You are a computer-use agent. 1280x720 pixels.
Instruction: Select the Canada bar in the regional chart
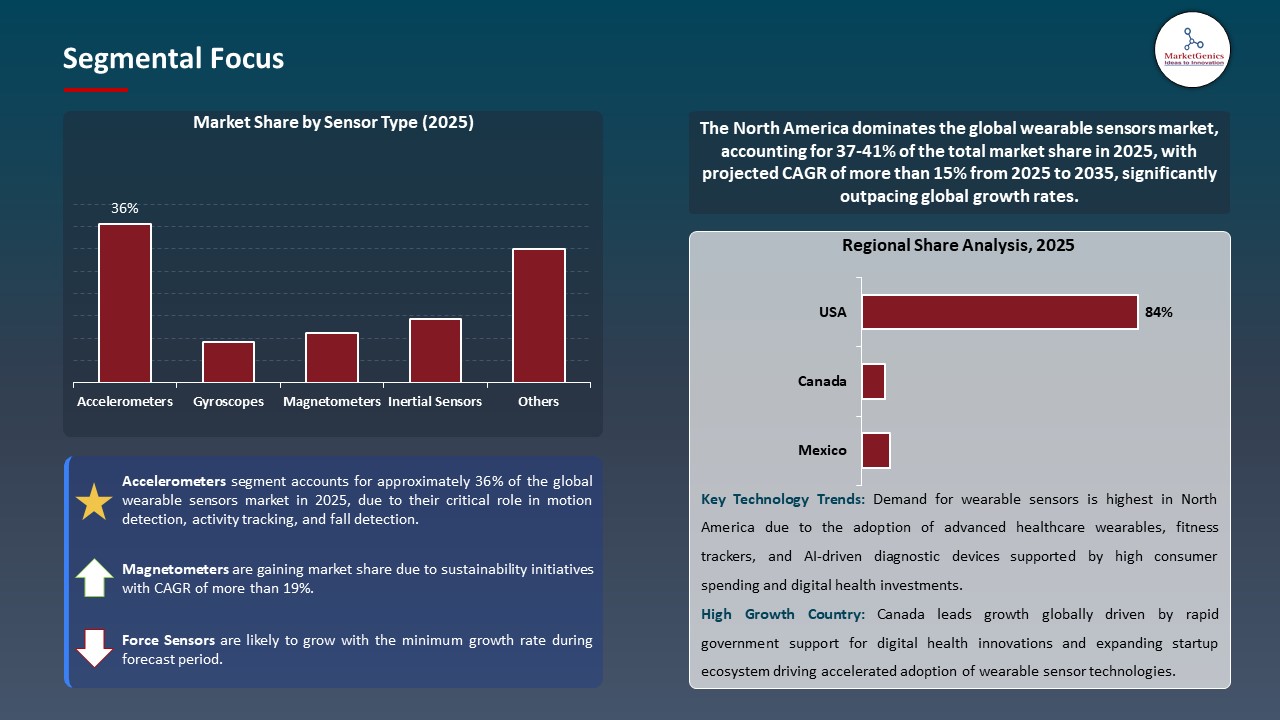[x=874, y=381]
